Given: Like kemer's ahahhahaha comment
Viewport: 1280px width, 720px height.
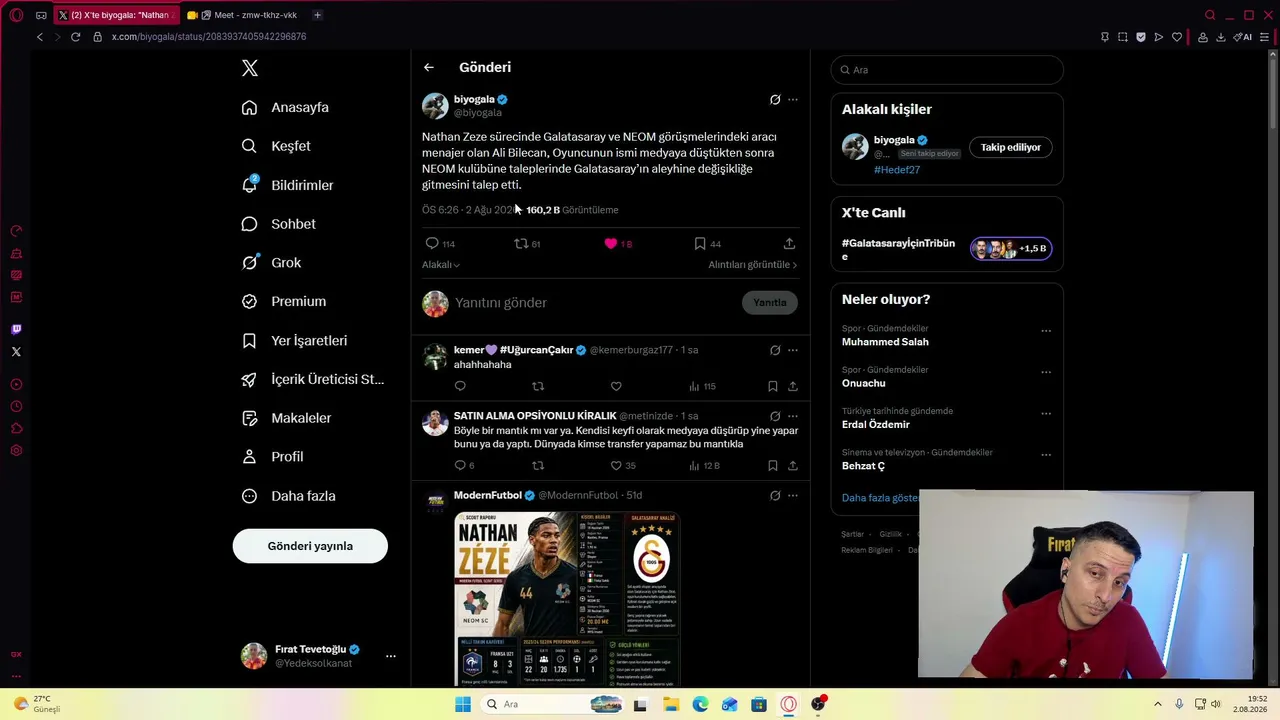Looking at the screenshot, I should coord(616,386).
